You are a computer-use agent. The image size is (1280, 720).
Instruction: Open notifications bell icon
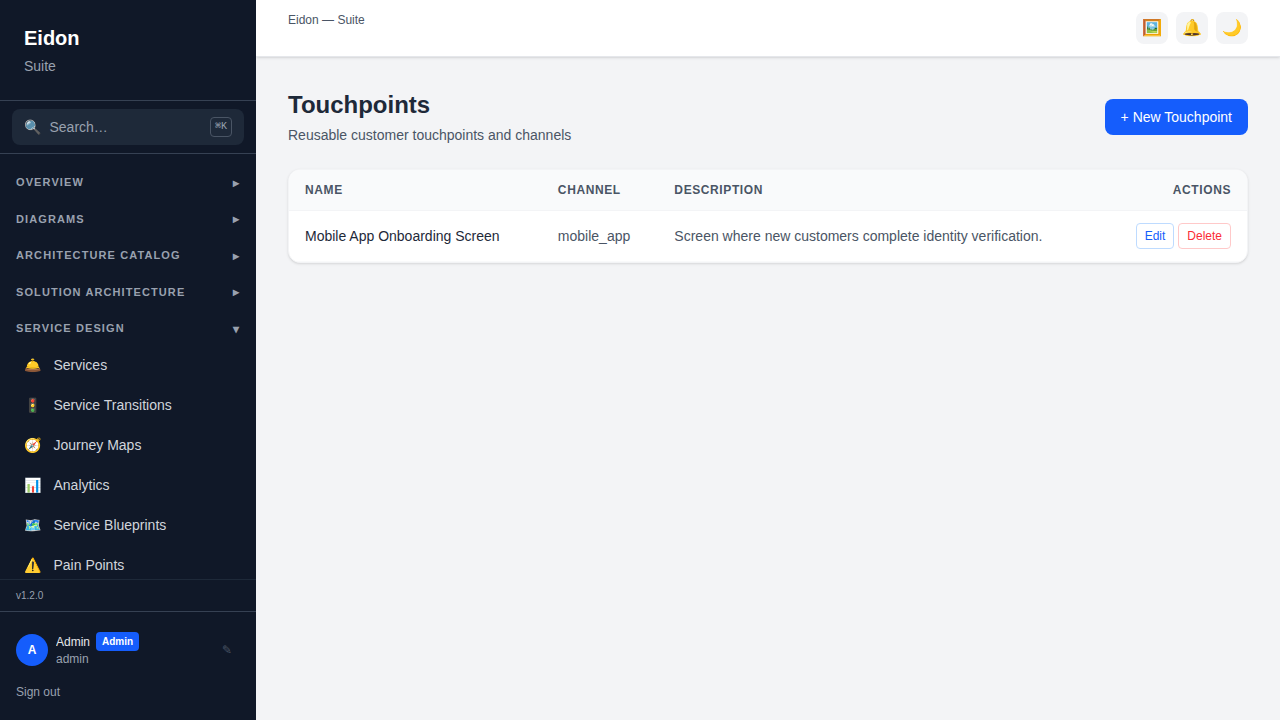[x=1192, y=28]
